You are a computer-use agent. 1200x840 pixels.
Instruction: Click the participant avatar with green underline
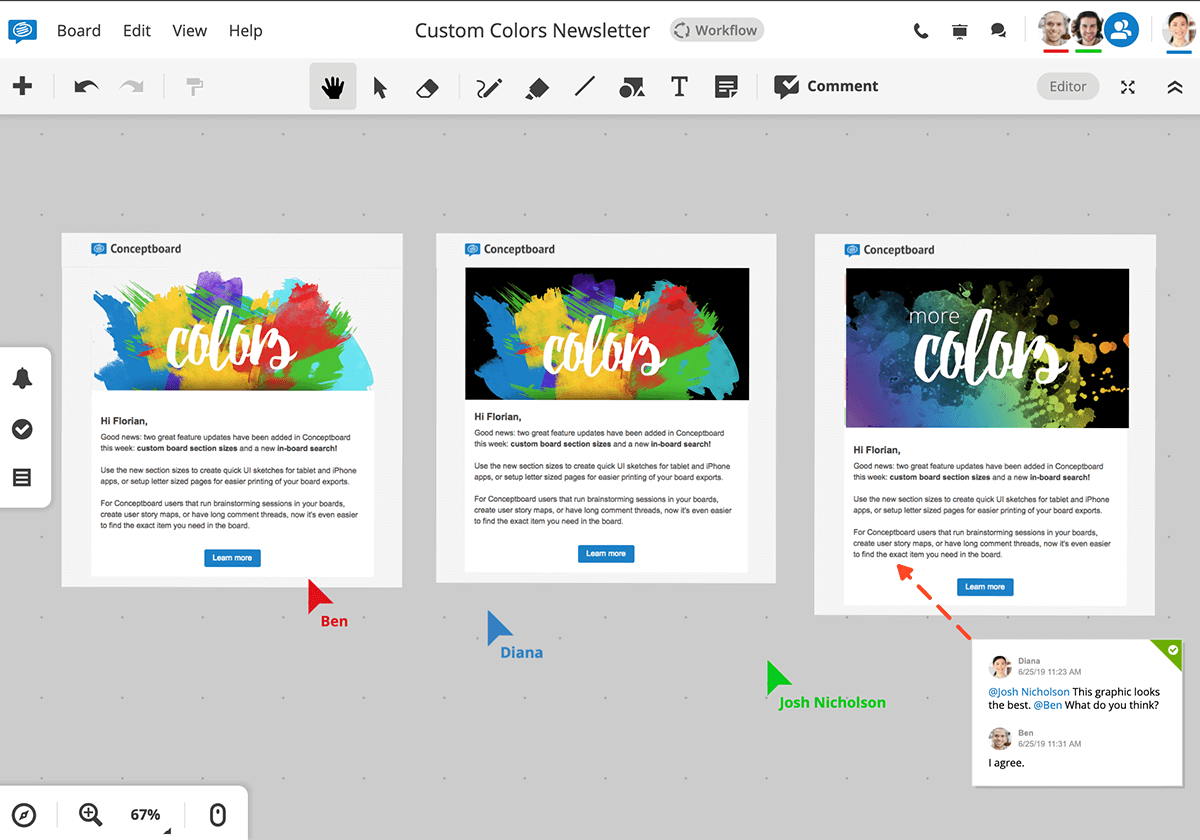[1088, 30]
